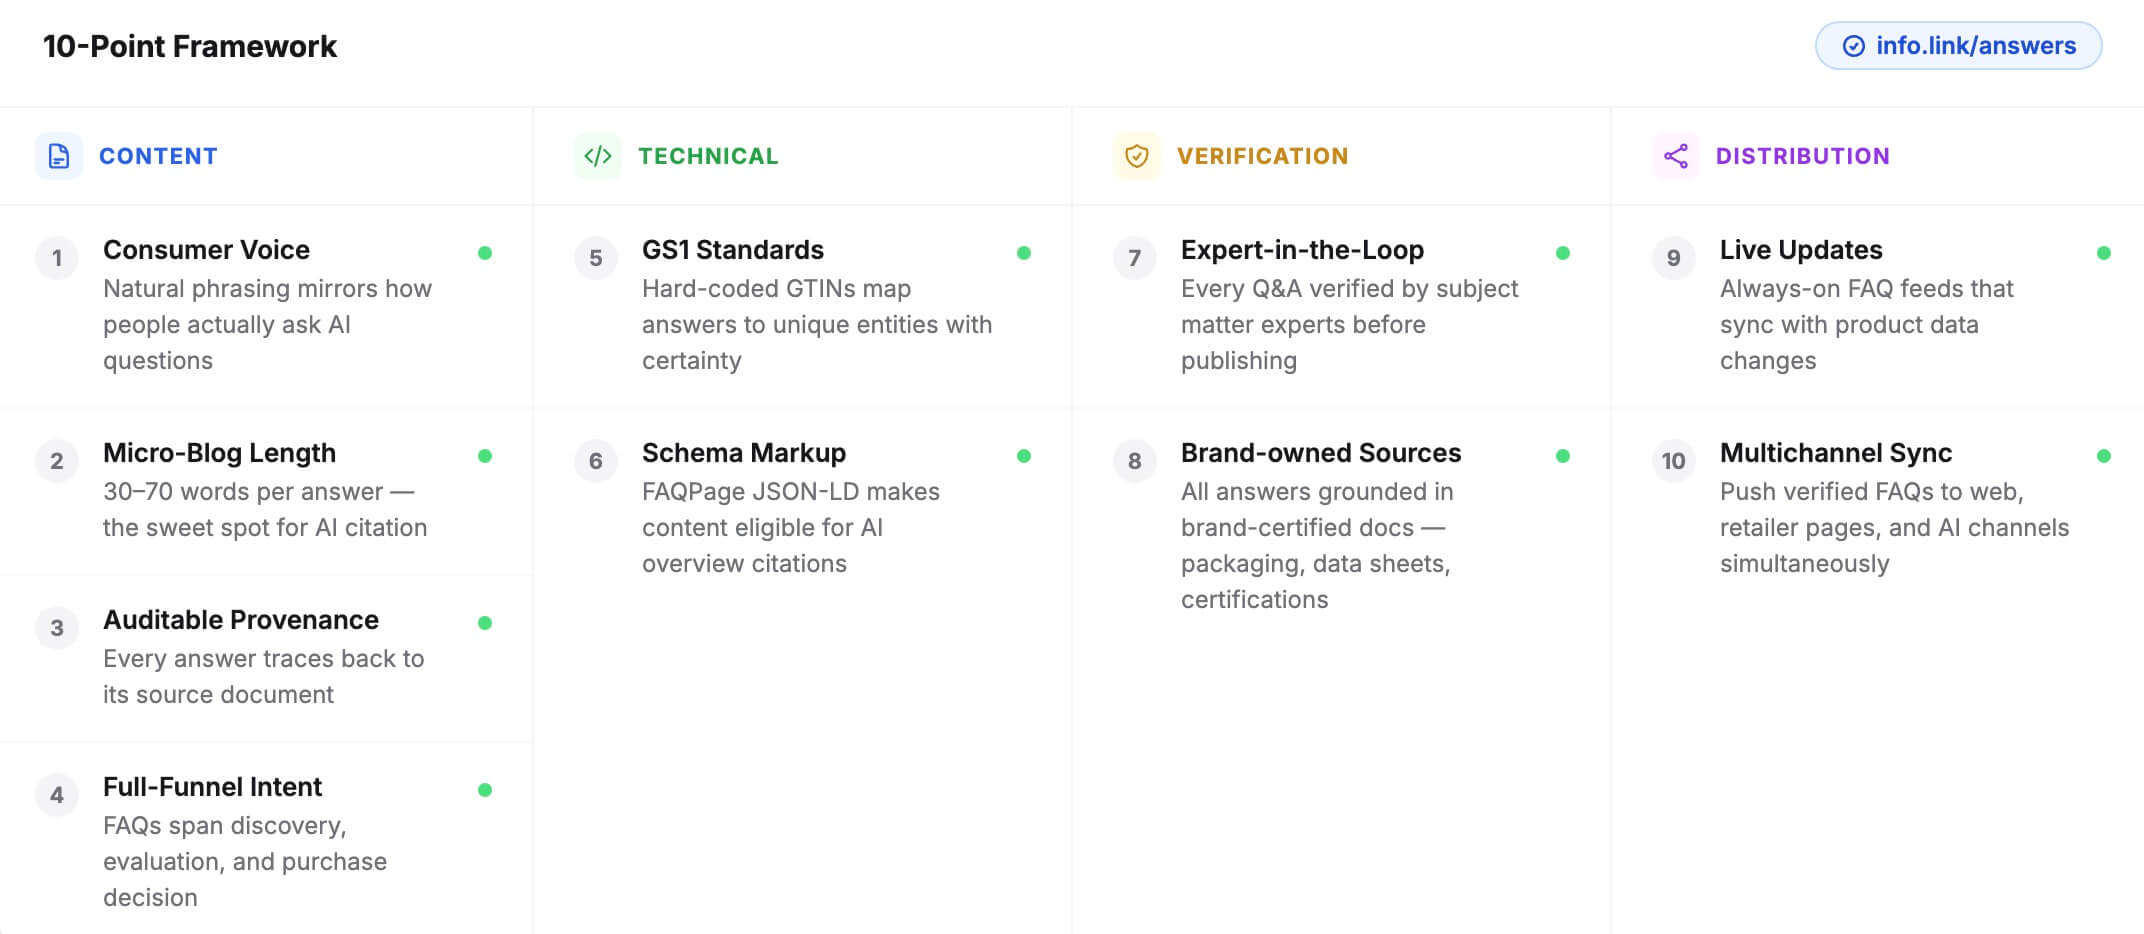
Task: Select the Brand-owned Sources heading
Action: coord(1320,453)
